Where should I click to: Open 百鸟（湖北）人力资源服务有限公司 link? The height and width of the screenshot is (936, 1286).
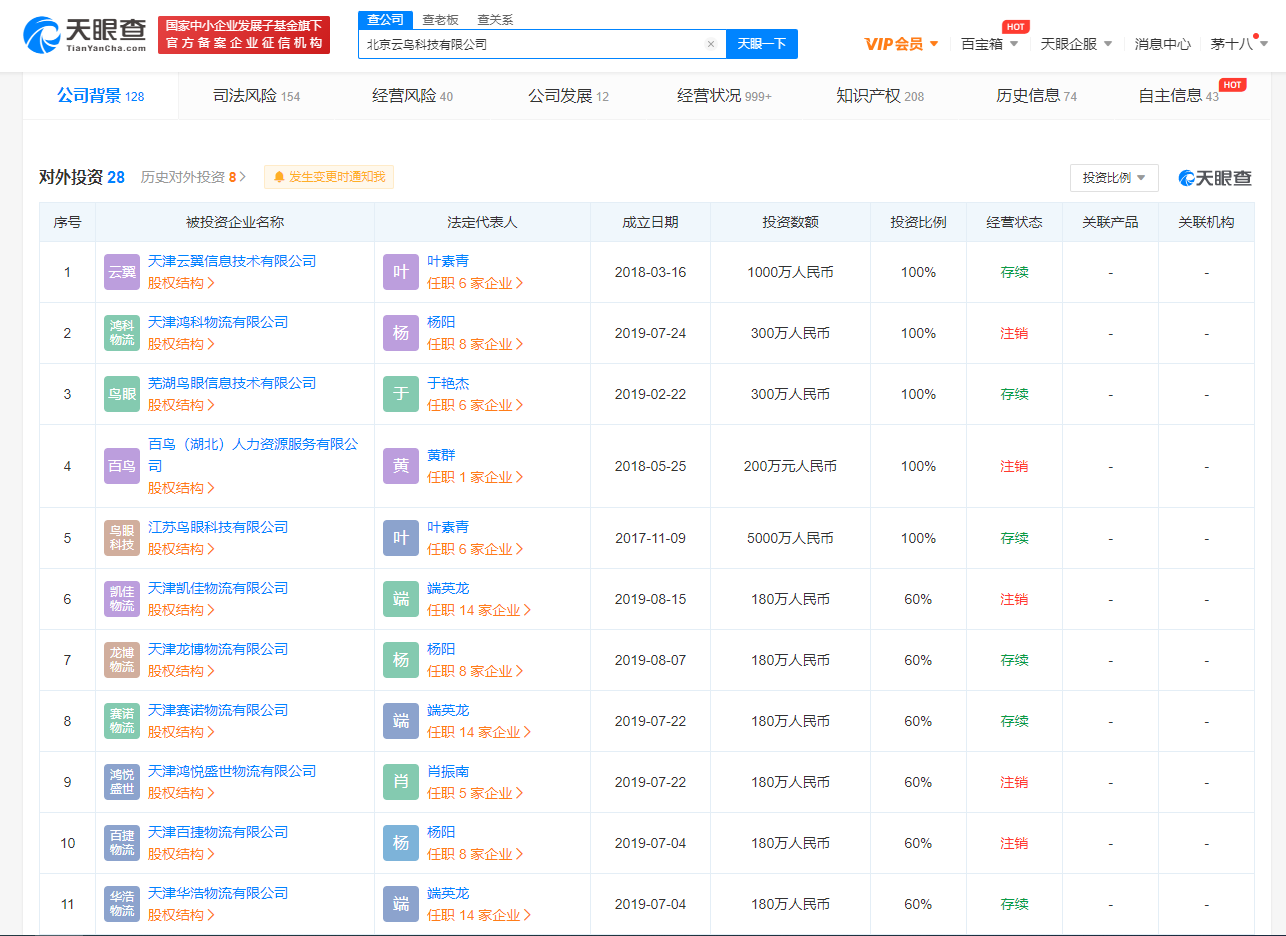tap(253, 455)
